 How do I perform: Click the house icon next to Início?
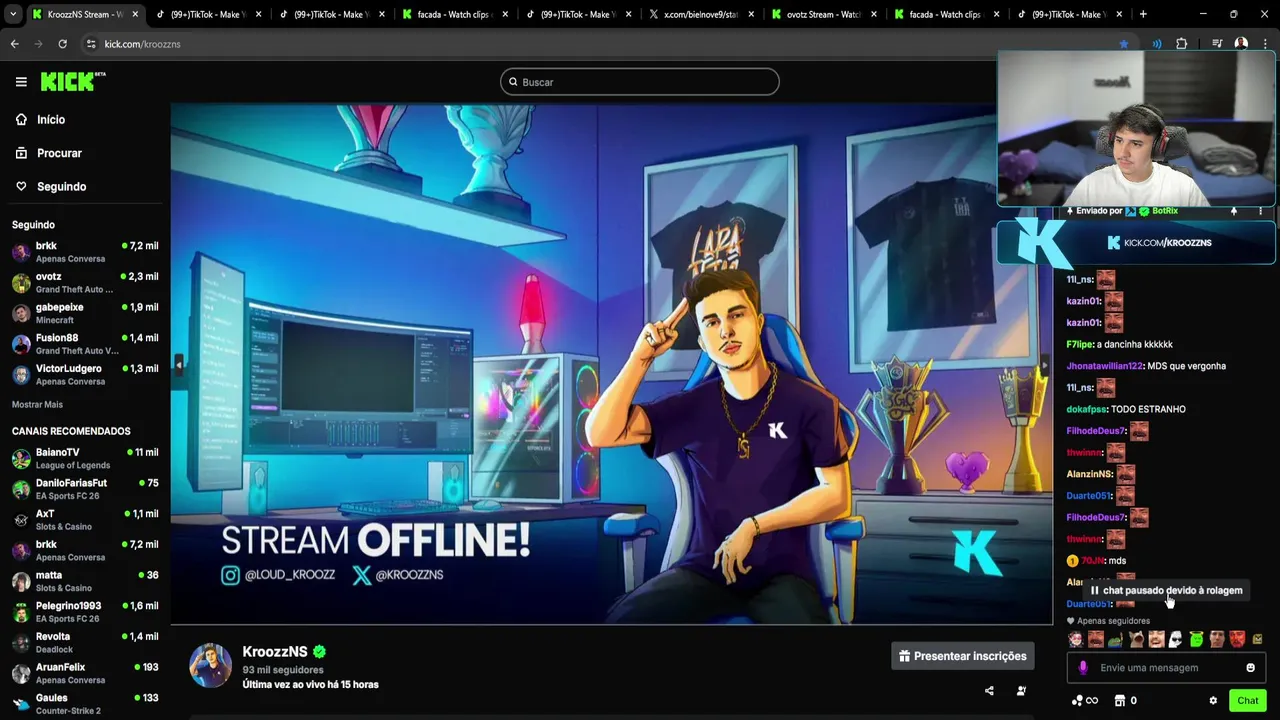pyautogui.click(x=21, y=120)
